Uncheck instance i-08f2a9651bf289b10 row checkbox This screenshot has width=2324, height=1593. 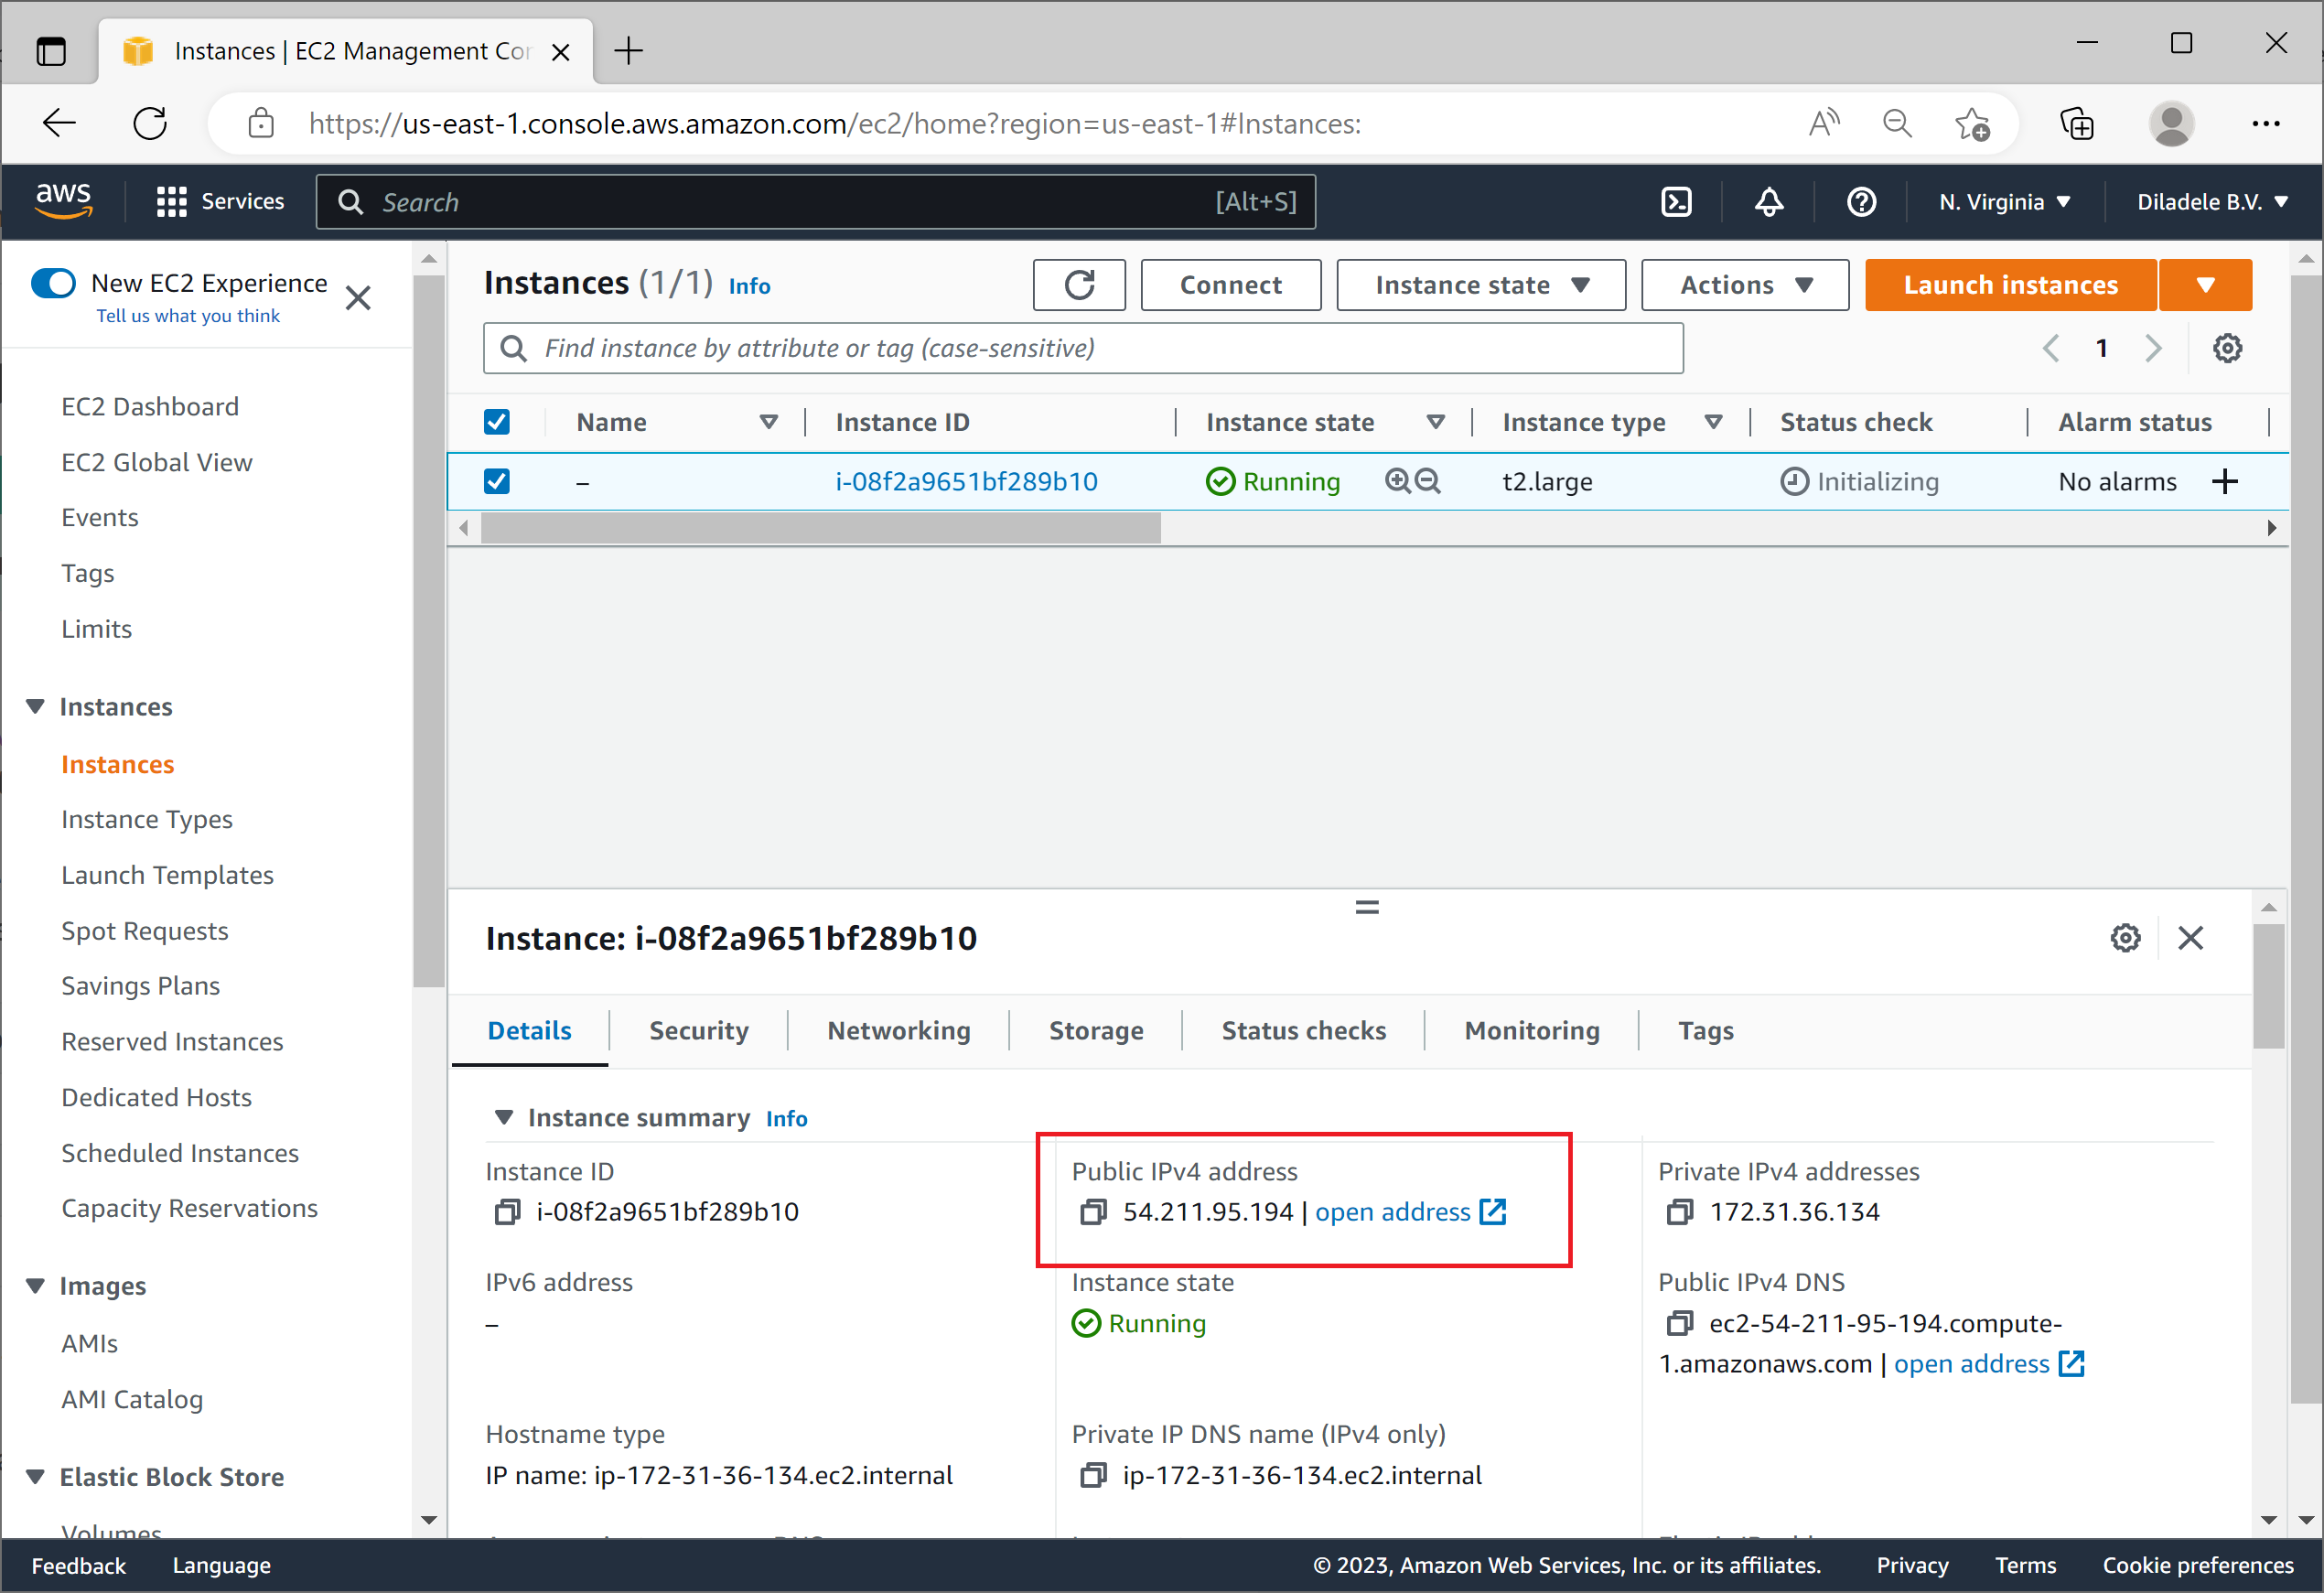[x=497, y=481]
